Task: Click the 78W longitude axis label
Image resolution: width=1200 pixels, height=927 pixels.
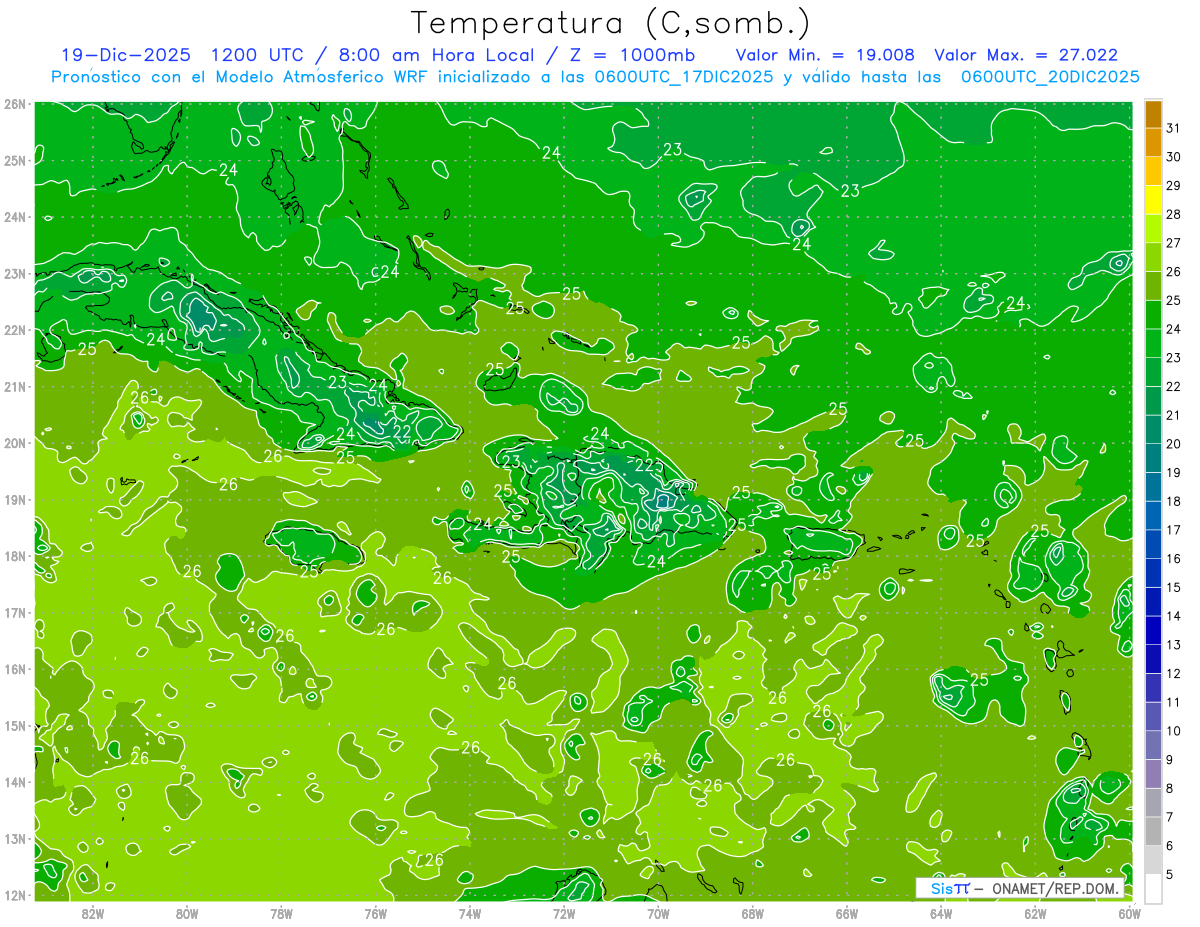Action: point(281,913)
